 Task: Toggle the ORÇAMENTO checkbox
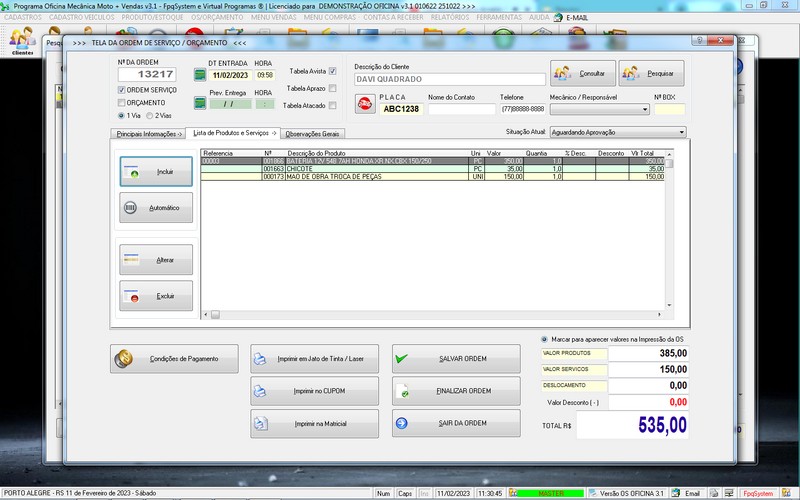121,103
